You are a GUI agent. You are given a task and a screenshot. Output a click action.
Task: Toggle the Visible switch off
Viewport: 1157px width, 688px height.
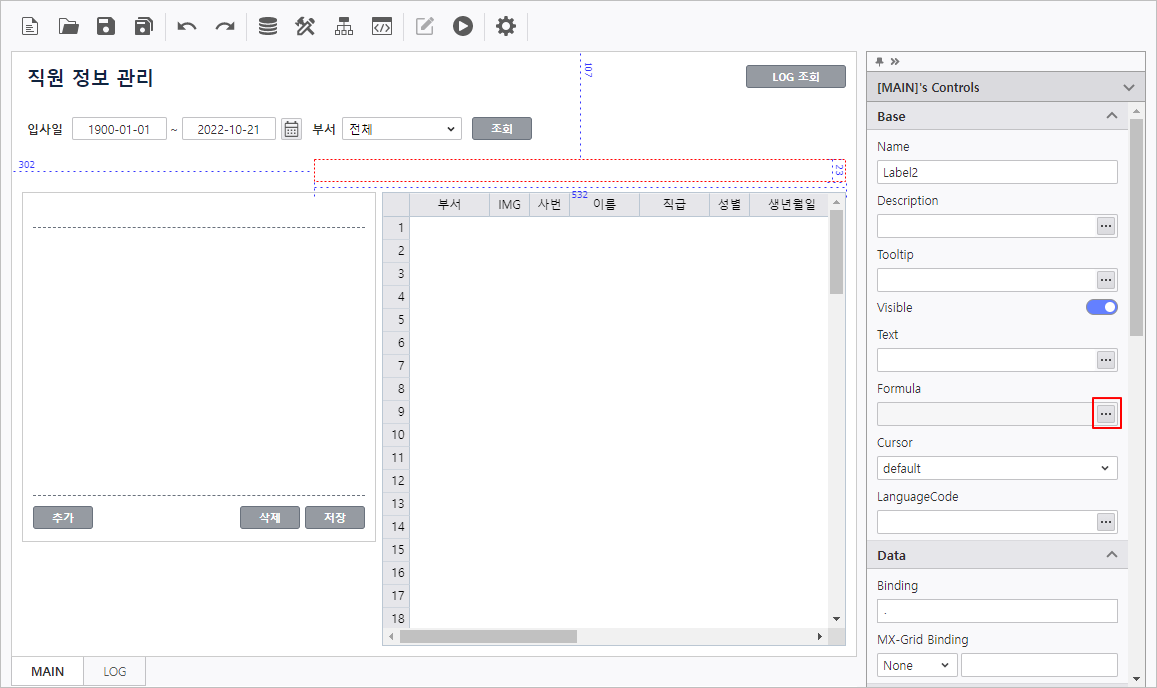coord(1101,307)
